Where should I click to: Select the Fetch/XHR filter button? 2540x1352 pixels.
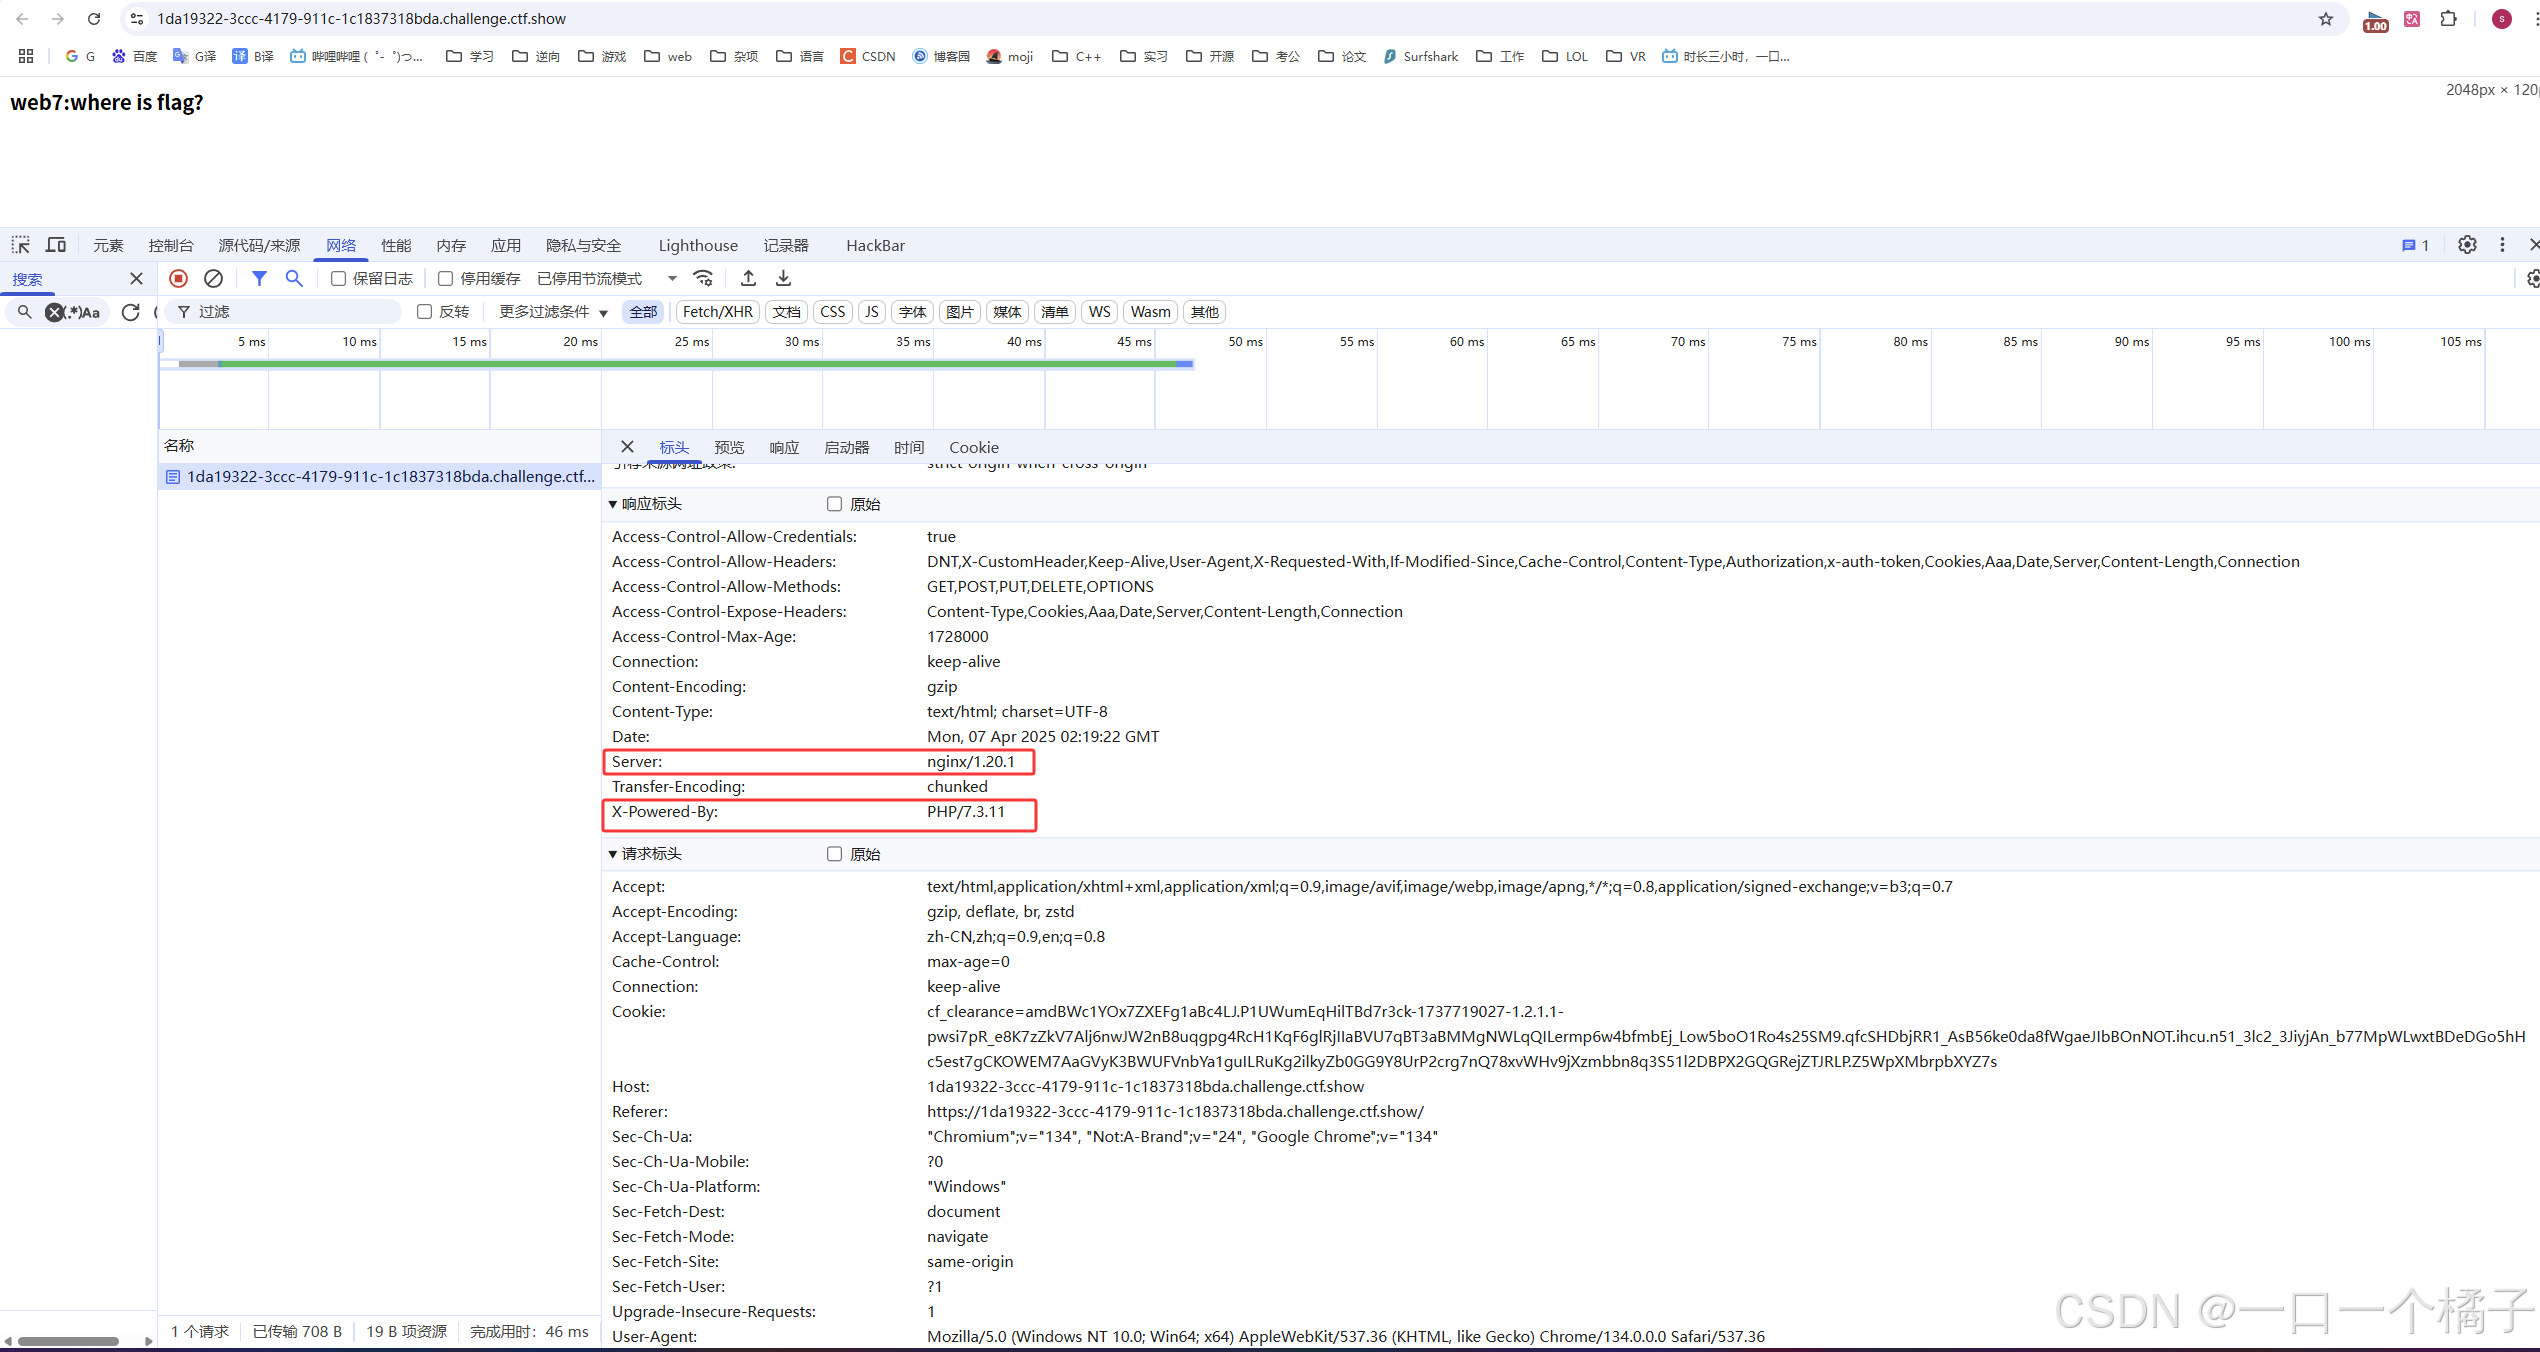[x=717, y=312]
